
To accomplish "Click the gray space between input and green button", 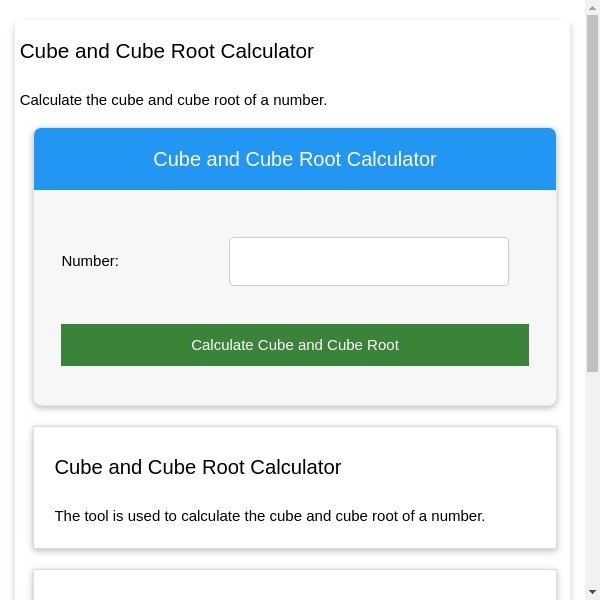I will (x=295, y=305).
